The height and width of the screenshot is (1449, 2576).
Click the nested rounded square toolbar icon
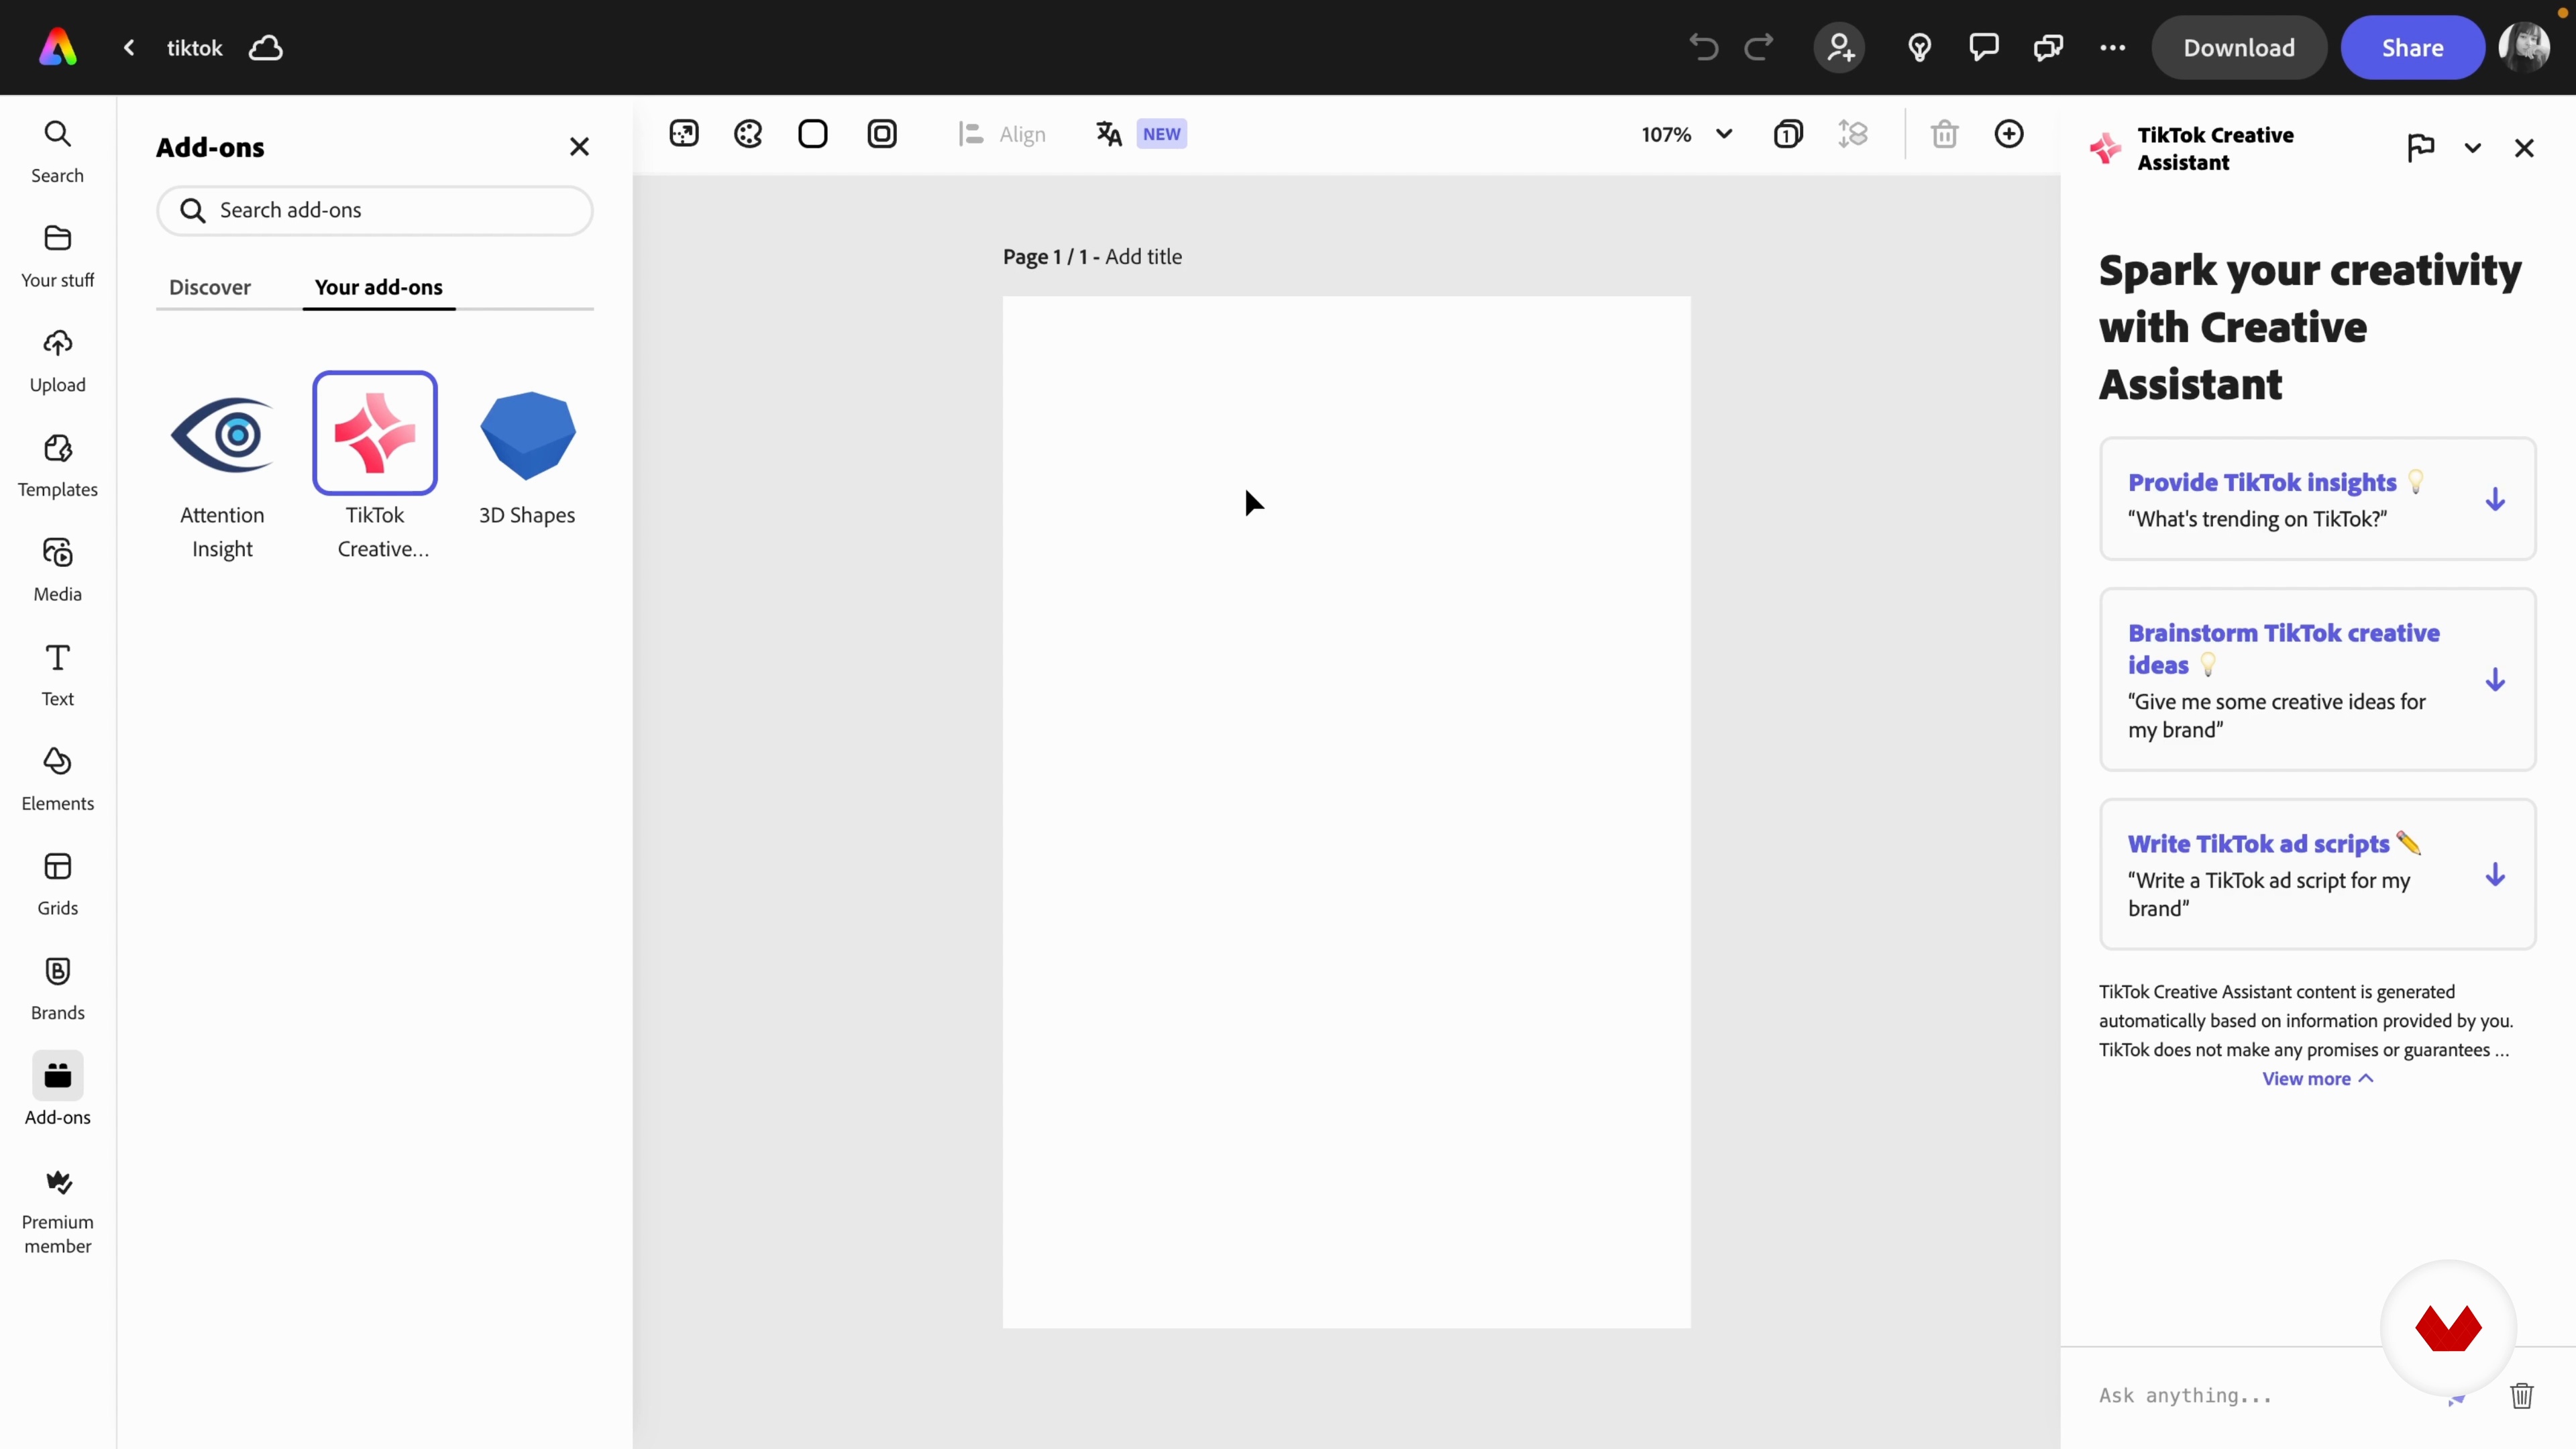(882, 134)
